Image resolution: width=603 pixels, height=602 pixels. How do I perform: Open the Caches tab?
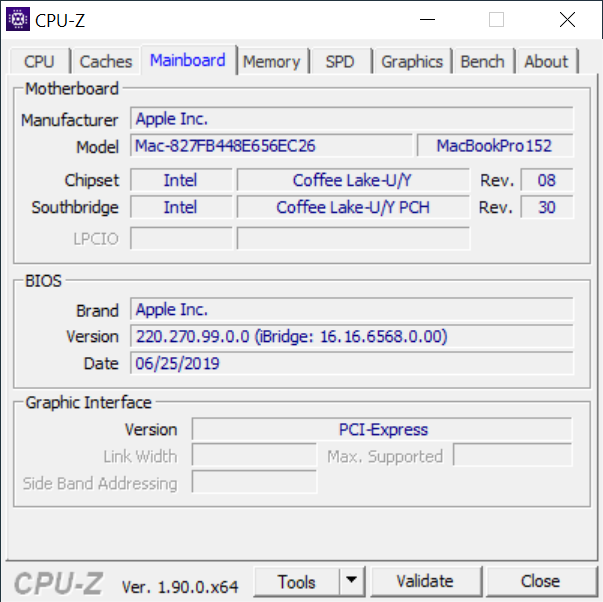[106, 62]
